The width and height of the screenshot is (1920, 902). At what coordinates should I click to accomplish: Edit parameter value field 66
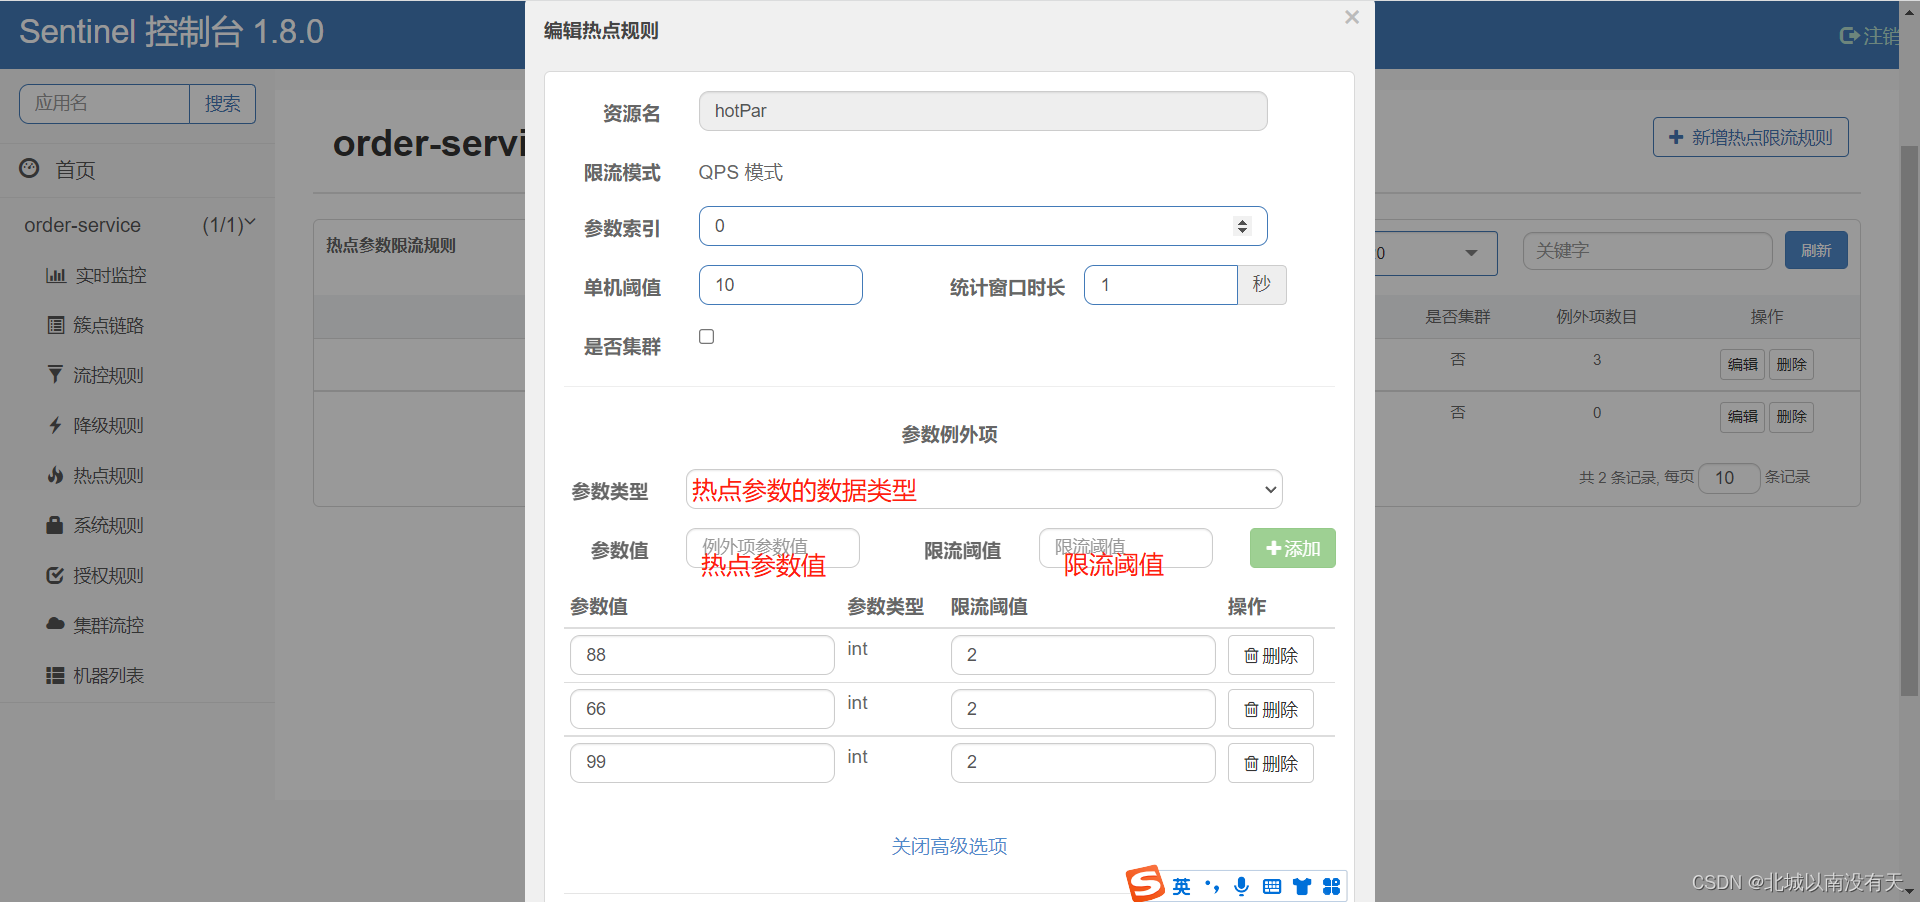(x=702, y=709)
